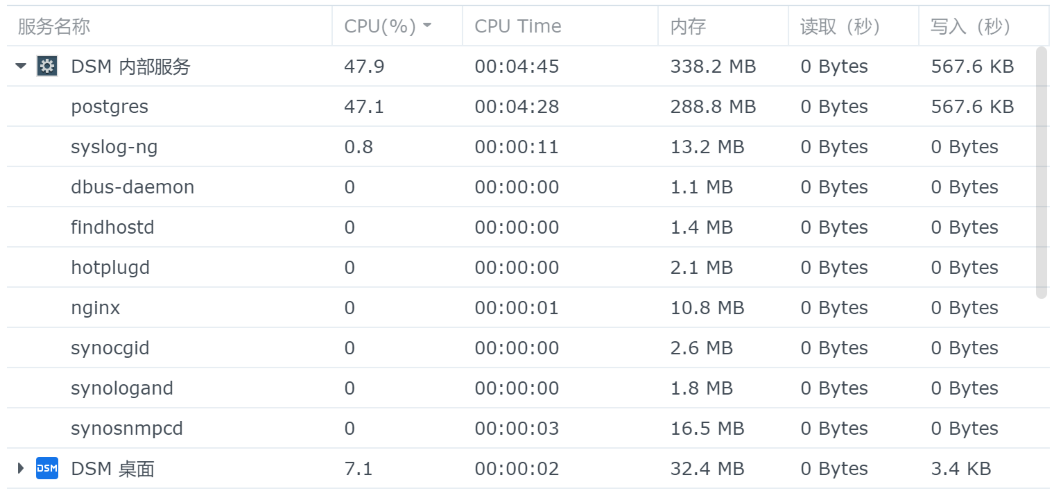Select the findhostd process row

(x=521, y=227)
